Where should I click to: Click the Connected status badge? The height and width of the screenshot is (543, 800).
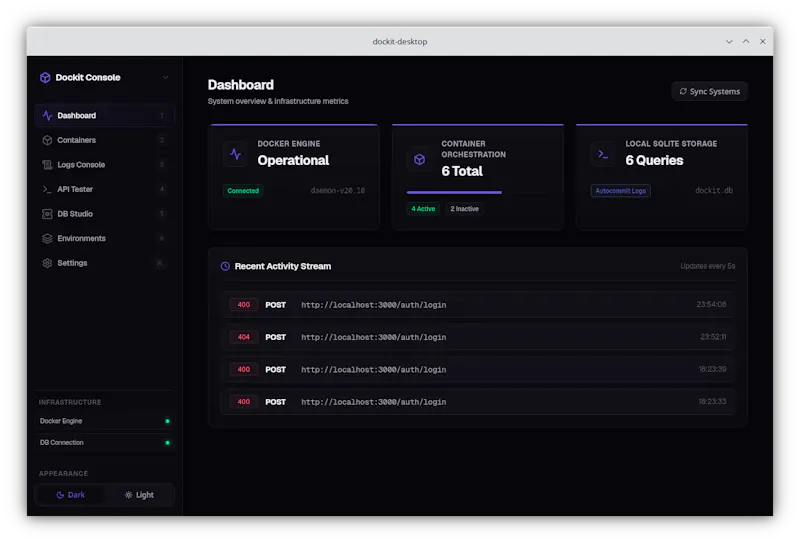coord(243,191)
